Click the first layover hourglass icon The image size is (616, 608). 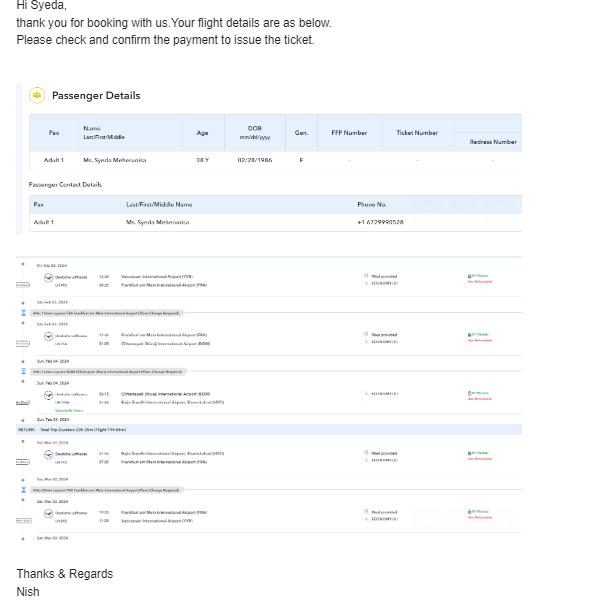tap(24, 312)
